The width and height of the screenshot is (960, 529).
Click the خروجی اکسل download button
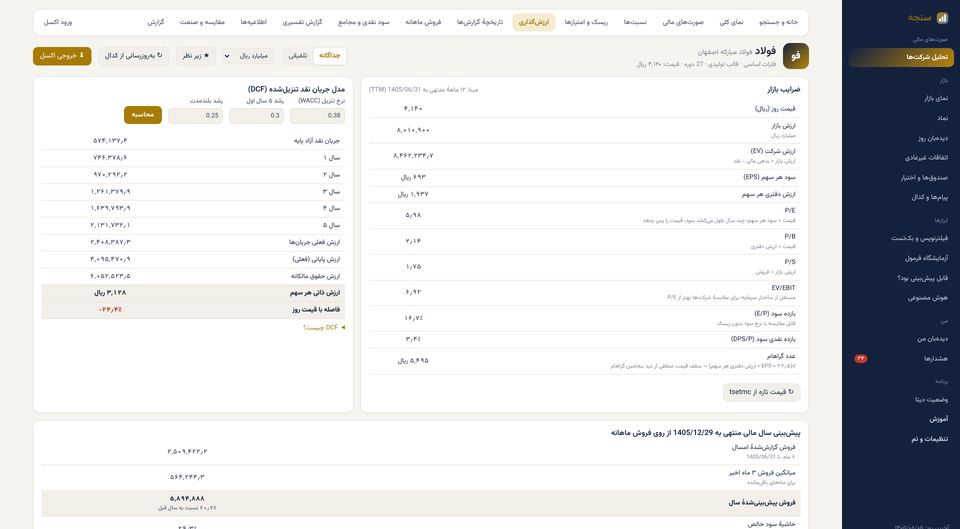click(62, 56)
